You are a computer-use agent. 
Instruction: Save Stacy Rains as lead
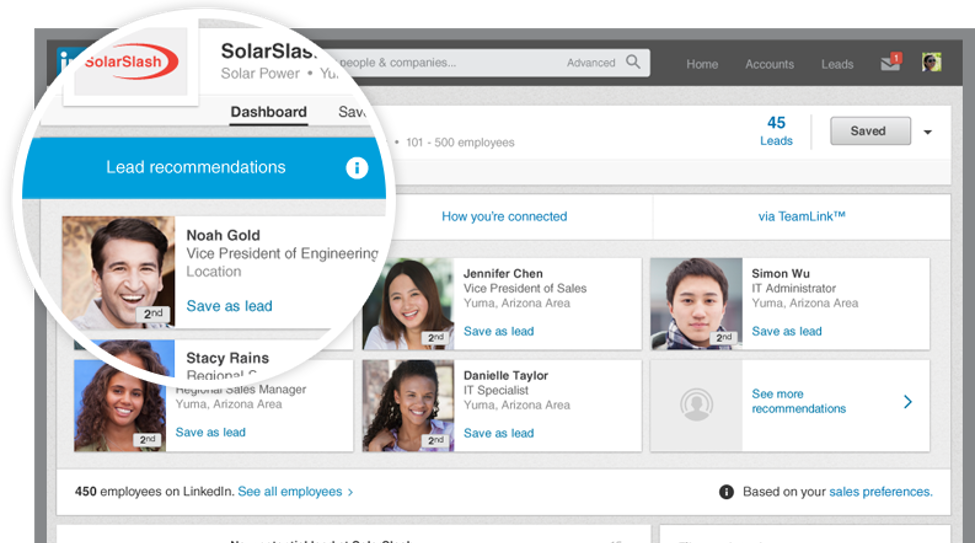210,432
